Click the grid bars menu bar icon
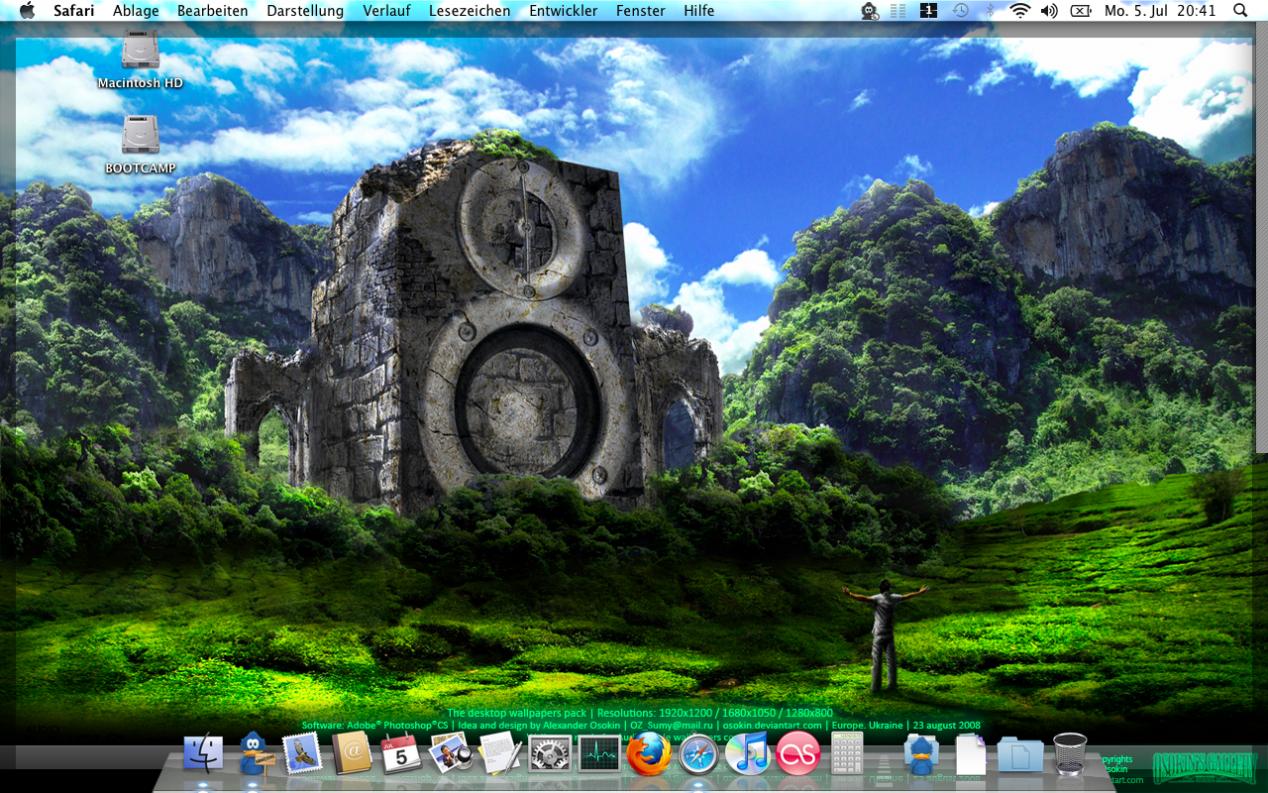Viewport: 1268px width, 793px height. 898,11
